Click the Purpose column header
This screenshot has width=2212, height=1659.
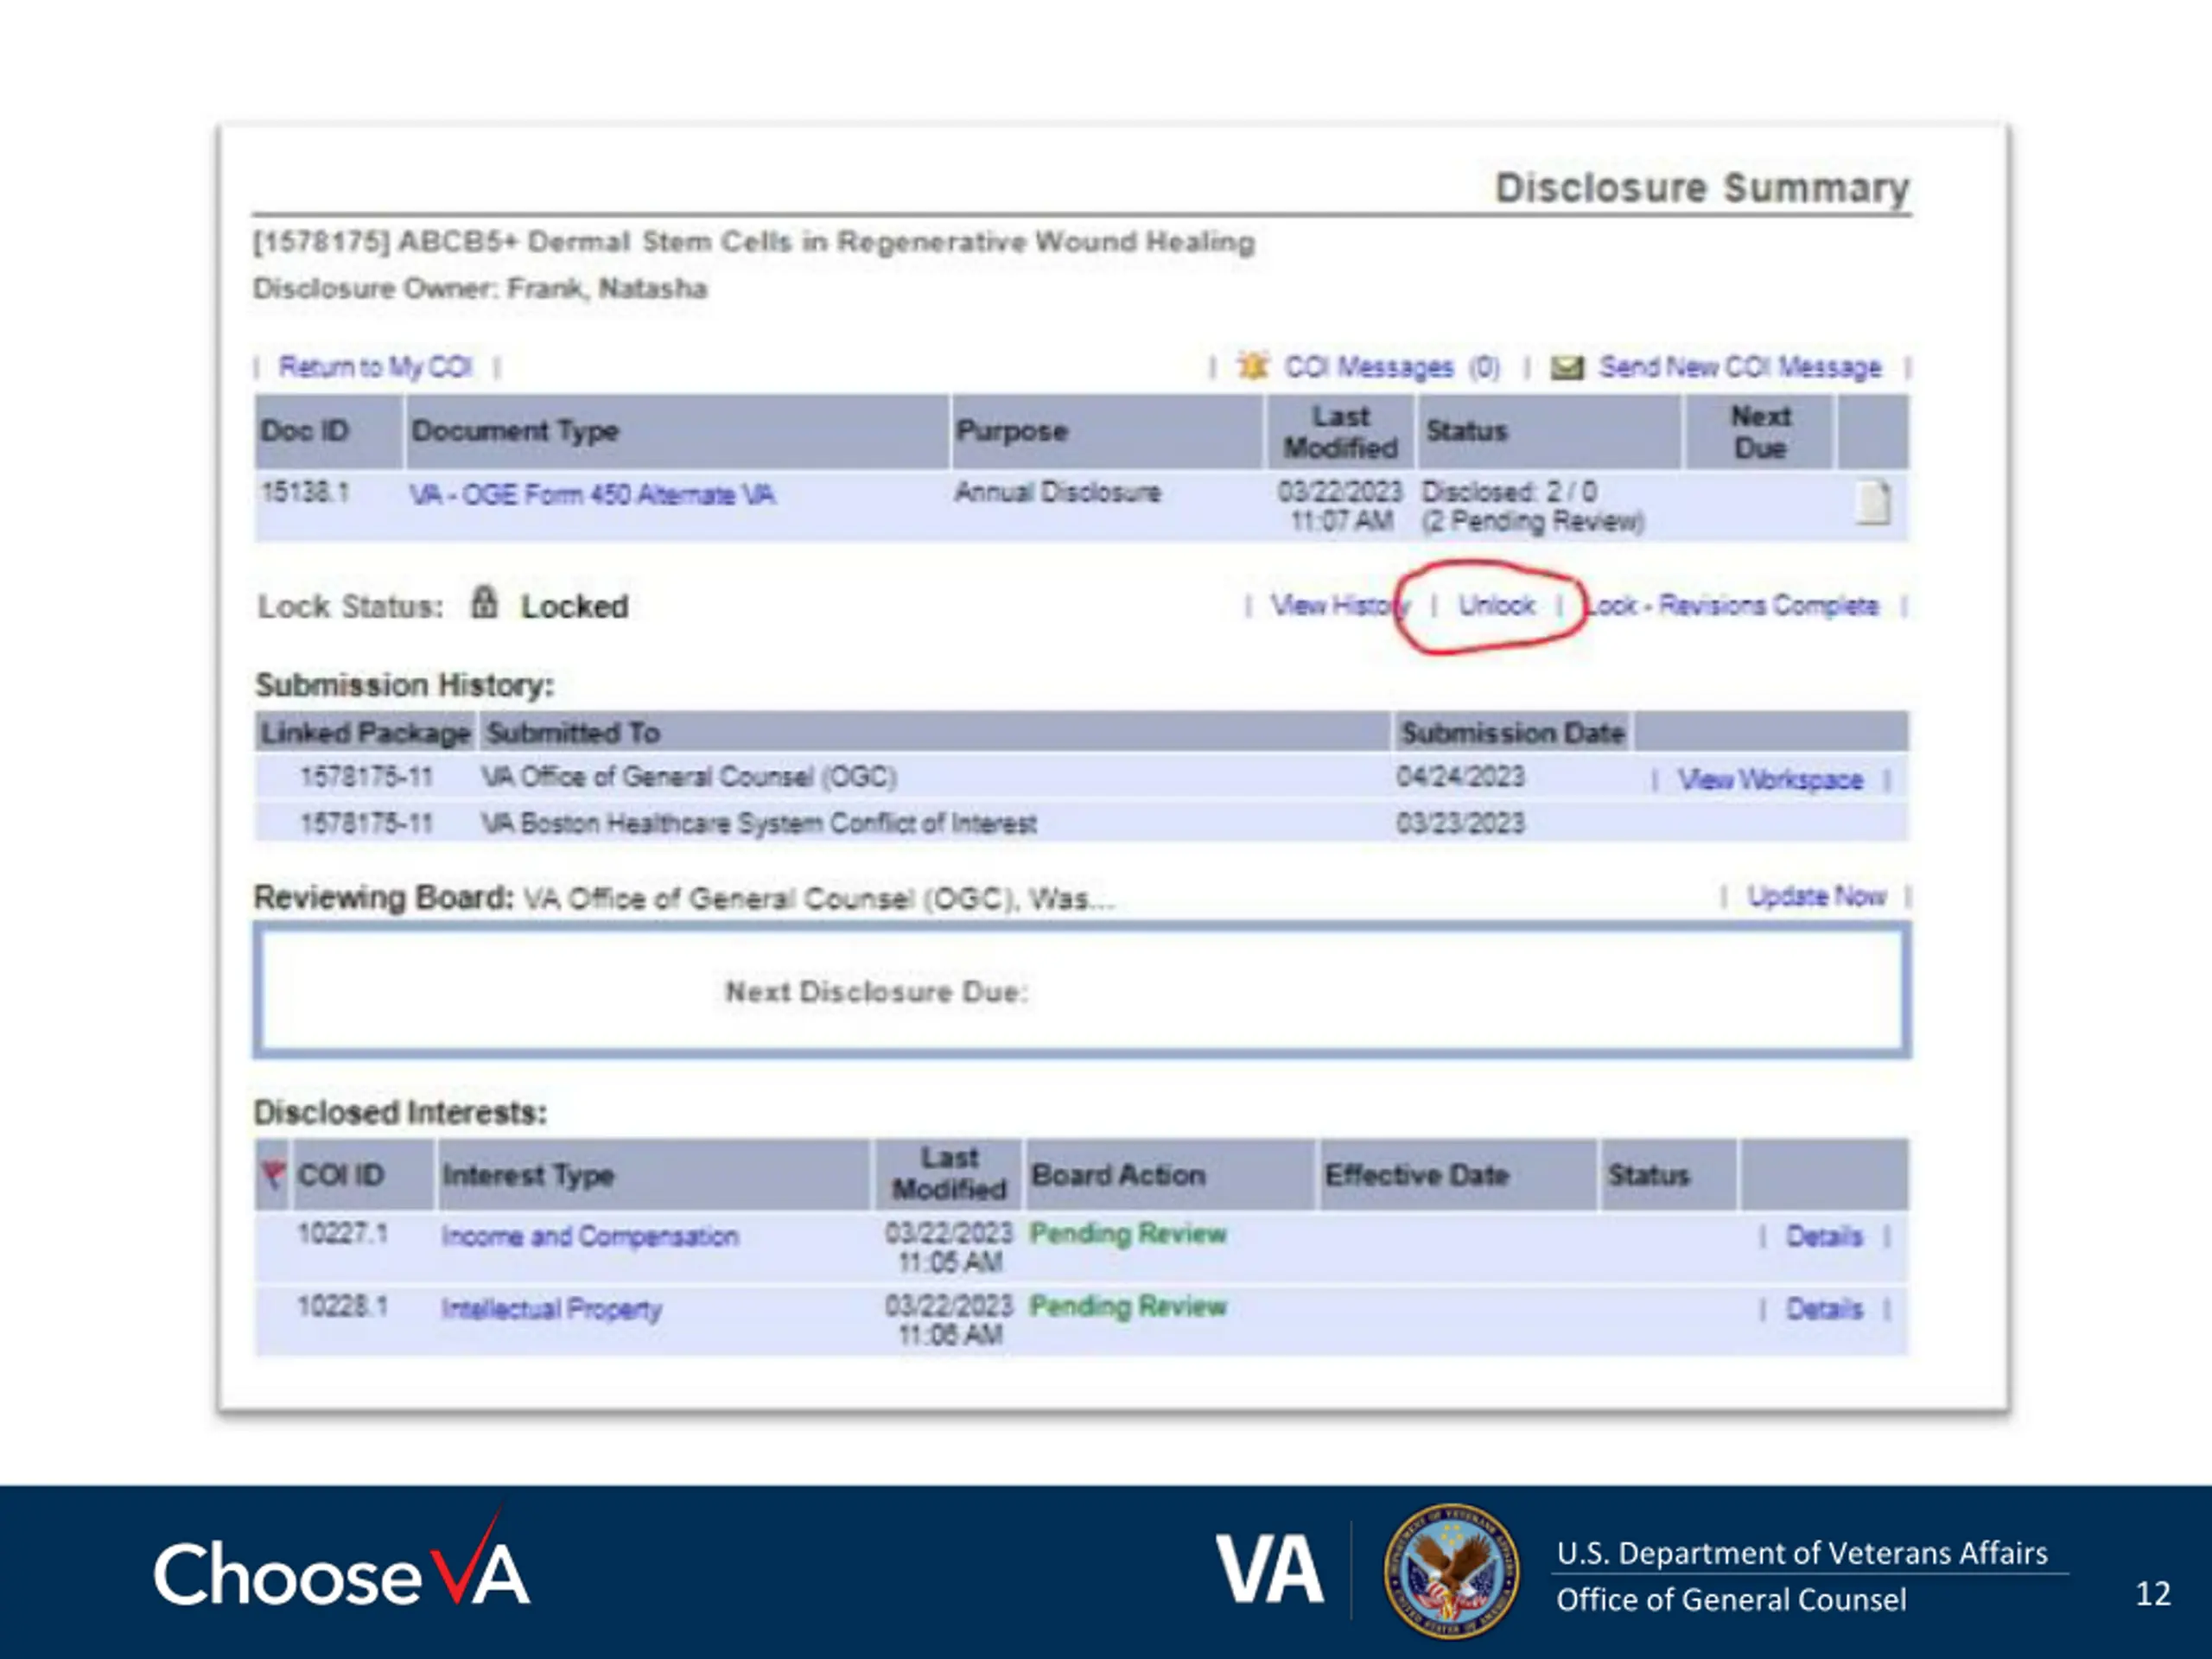point(1107,431)
